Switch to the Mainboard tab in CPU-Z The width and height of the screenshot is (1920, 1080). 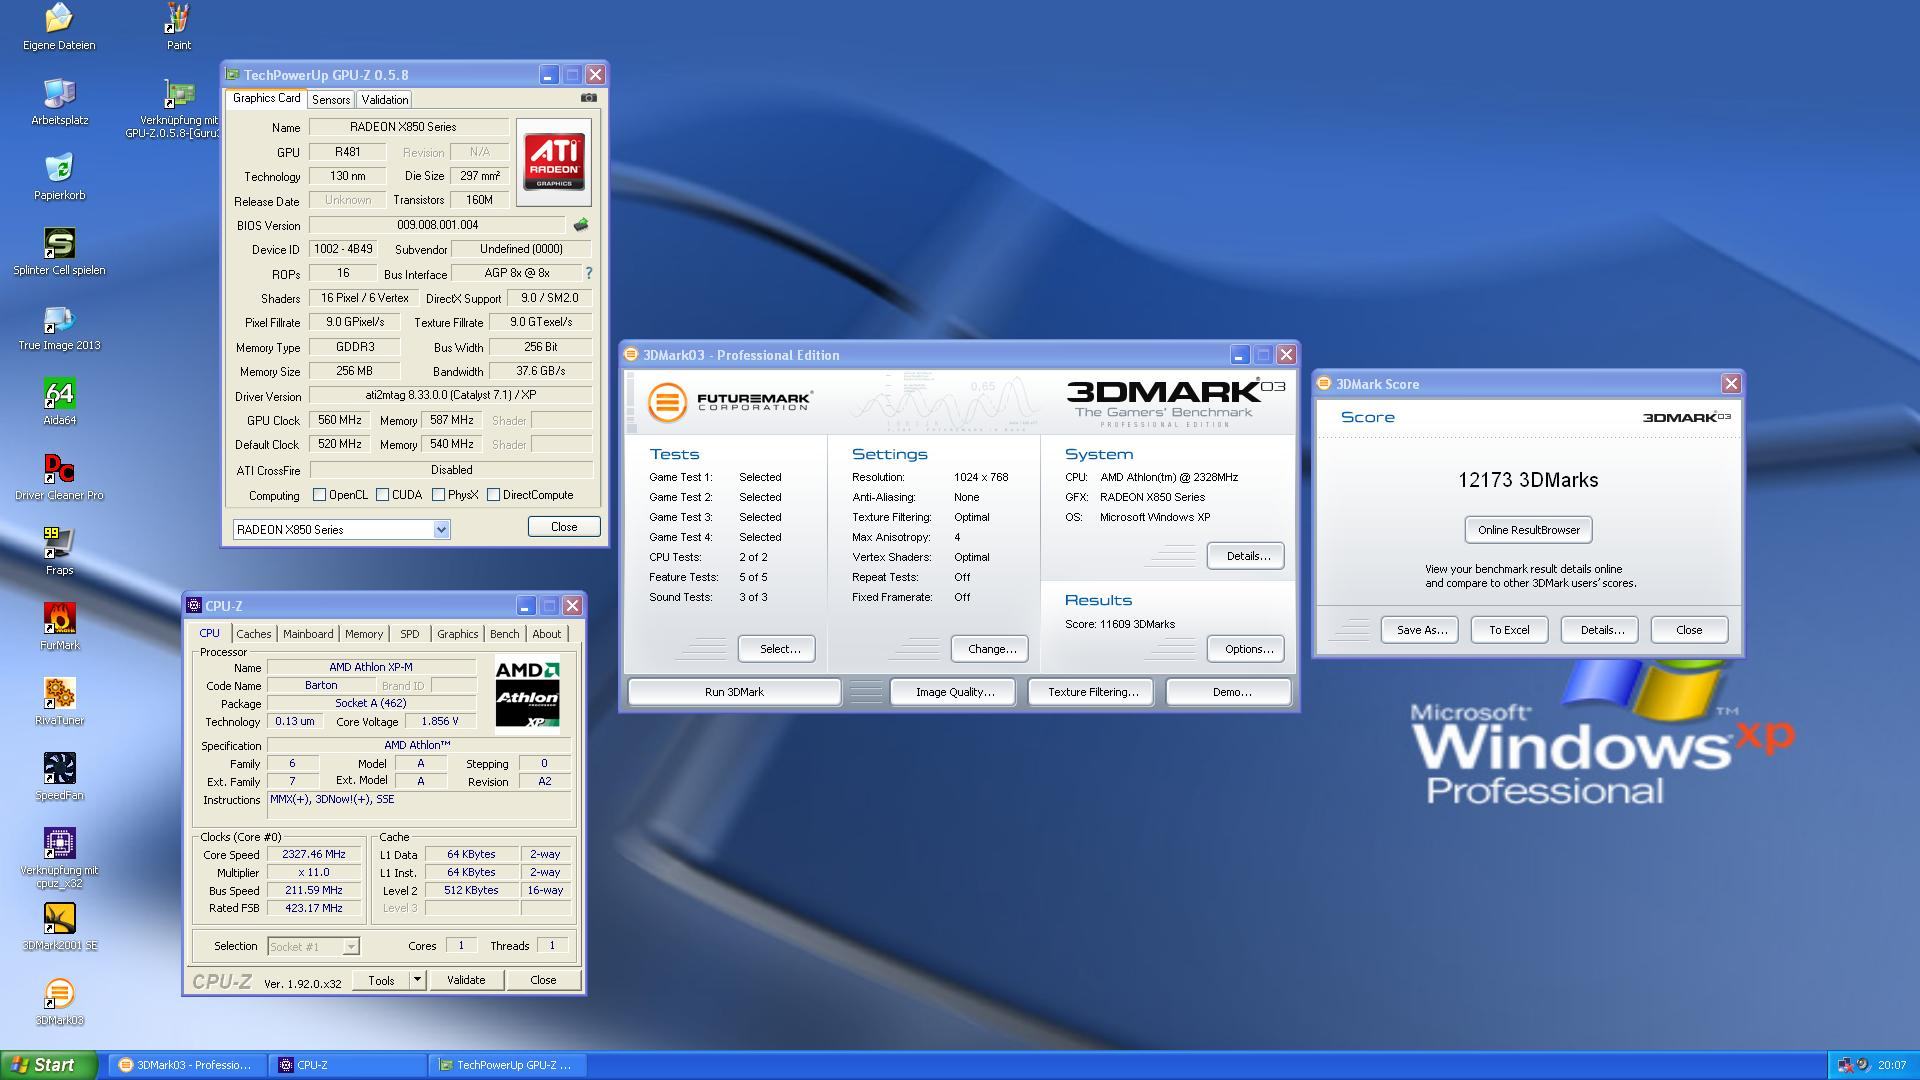coord(307,634)
